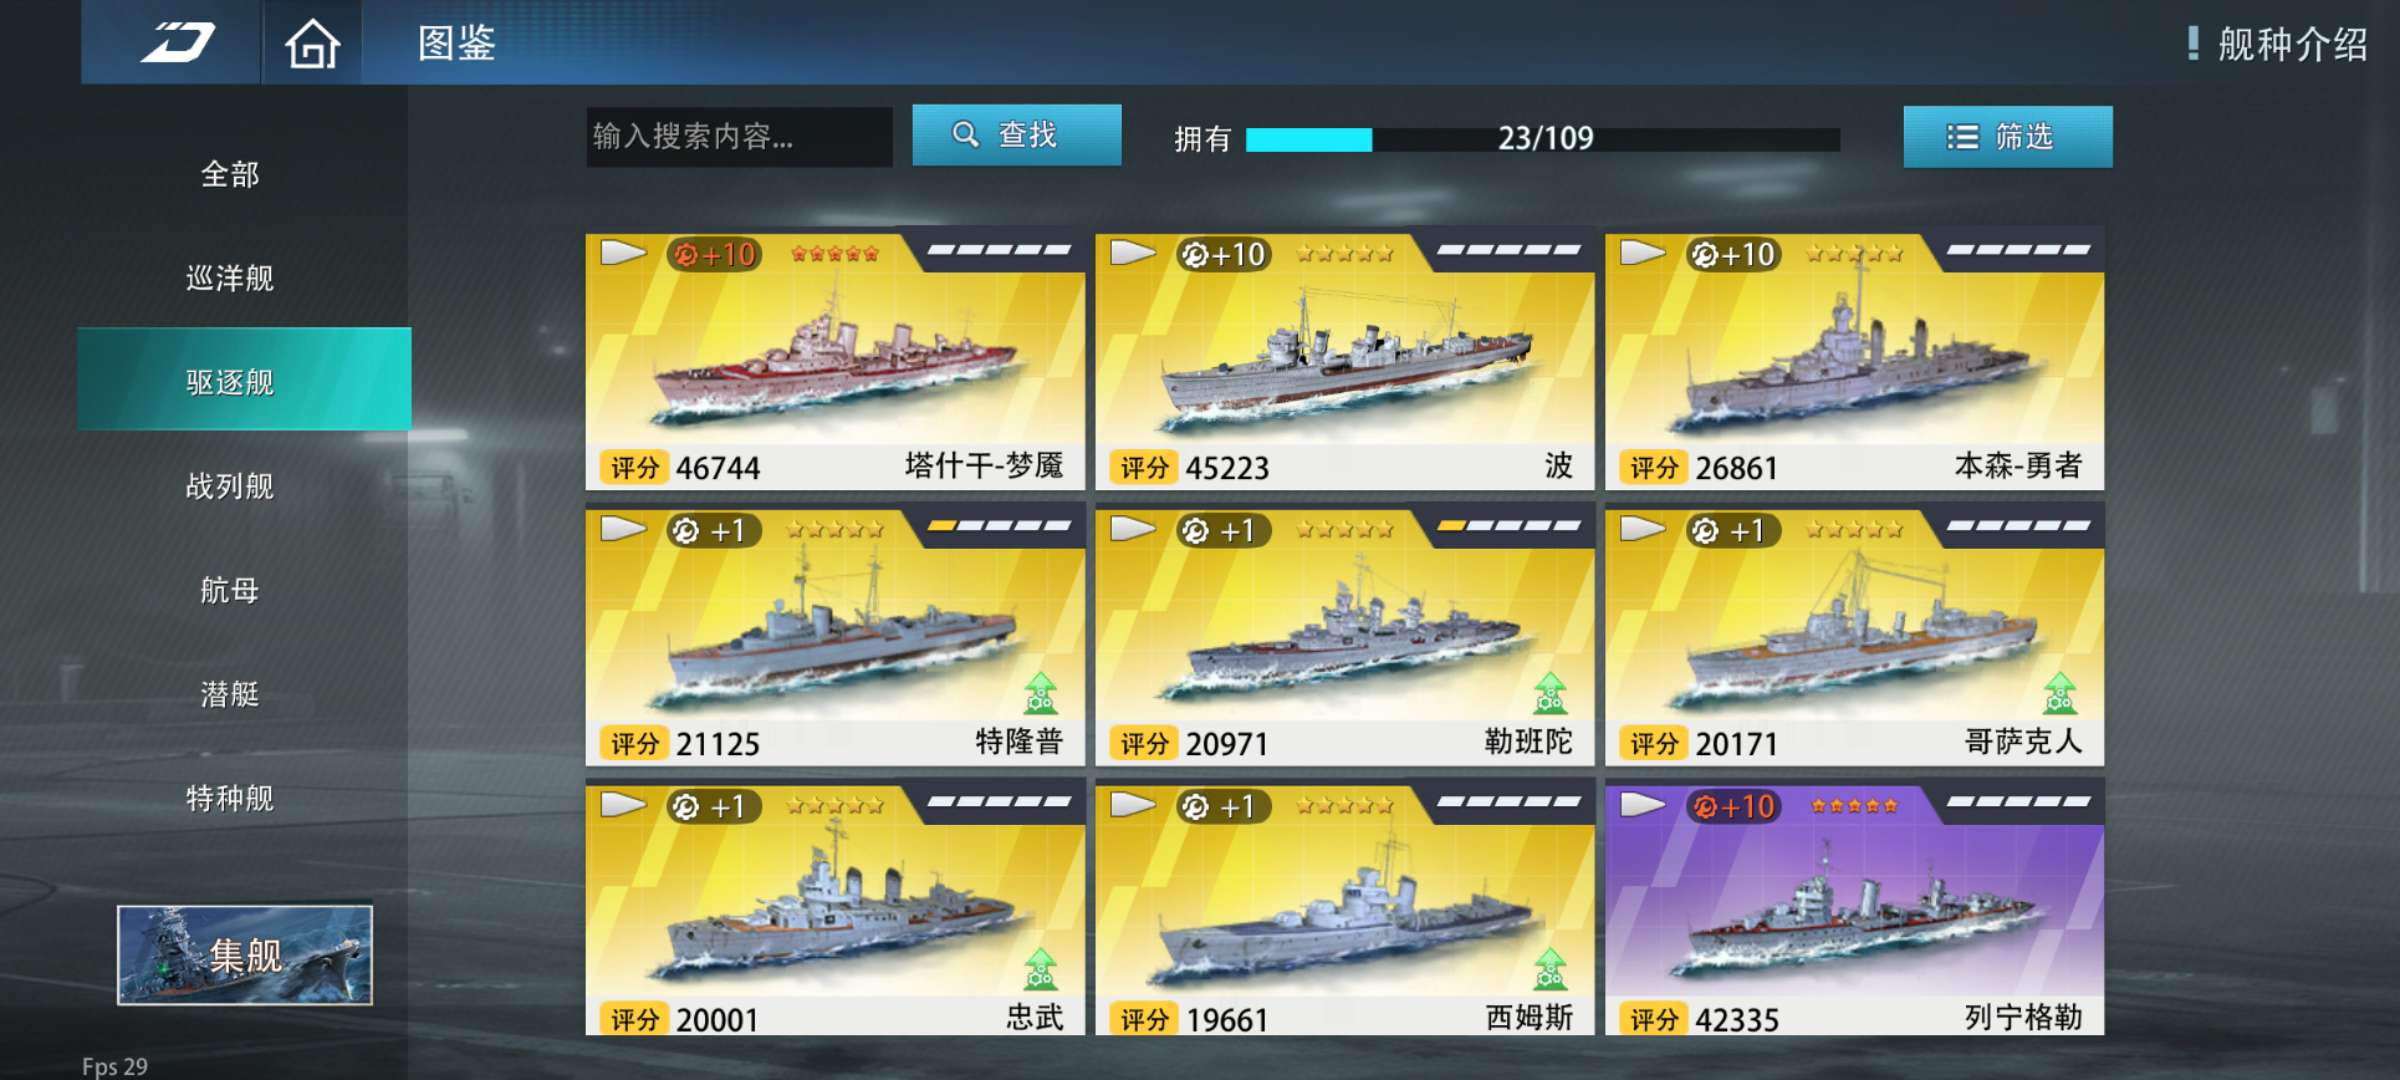Click the 查找 search button
This screenshot has height=1080, width=2400.
click(1016, 135)
